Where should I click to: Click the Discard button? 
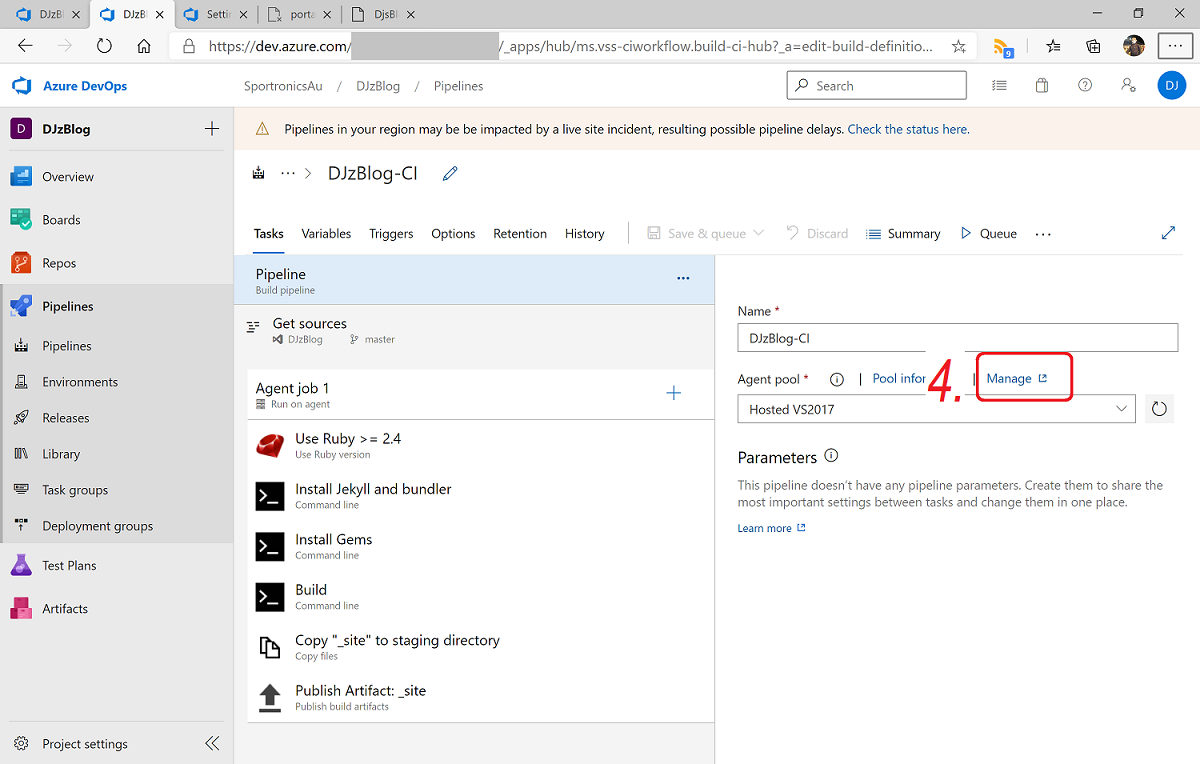coord(817,233)
